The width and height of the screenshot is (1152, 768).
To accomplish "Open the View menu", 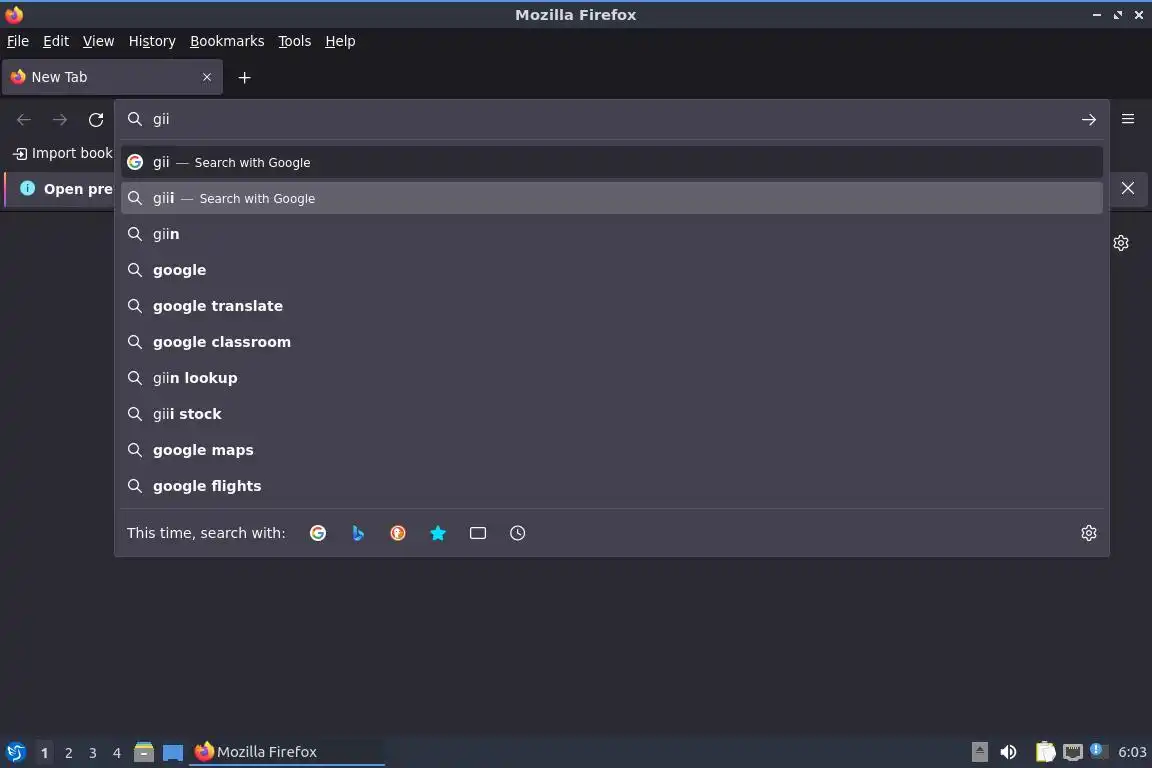I will pyautogui.click(x=98, y=41).
